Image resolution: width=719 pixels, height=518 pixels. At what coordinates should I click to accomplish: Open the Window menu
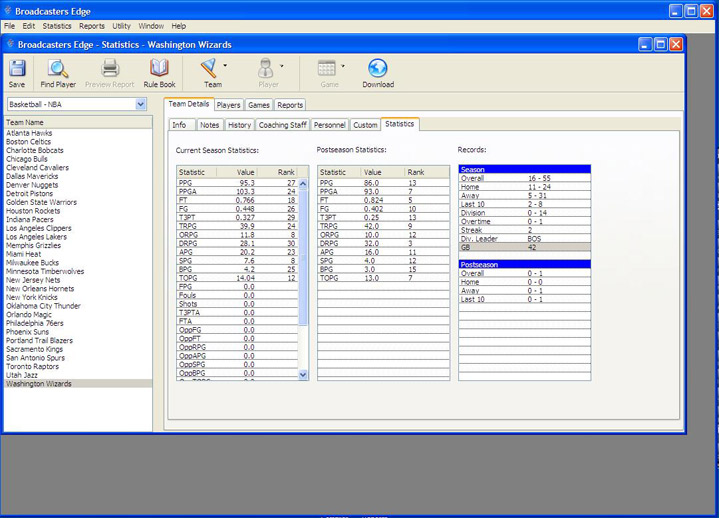[151, 26]
